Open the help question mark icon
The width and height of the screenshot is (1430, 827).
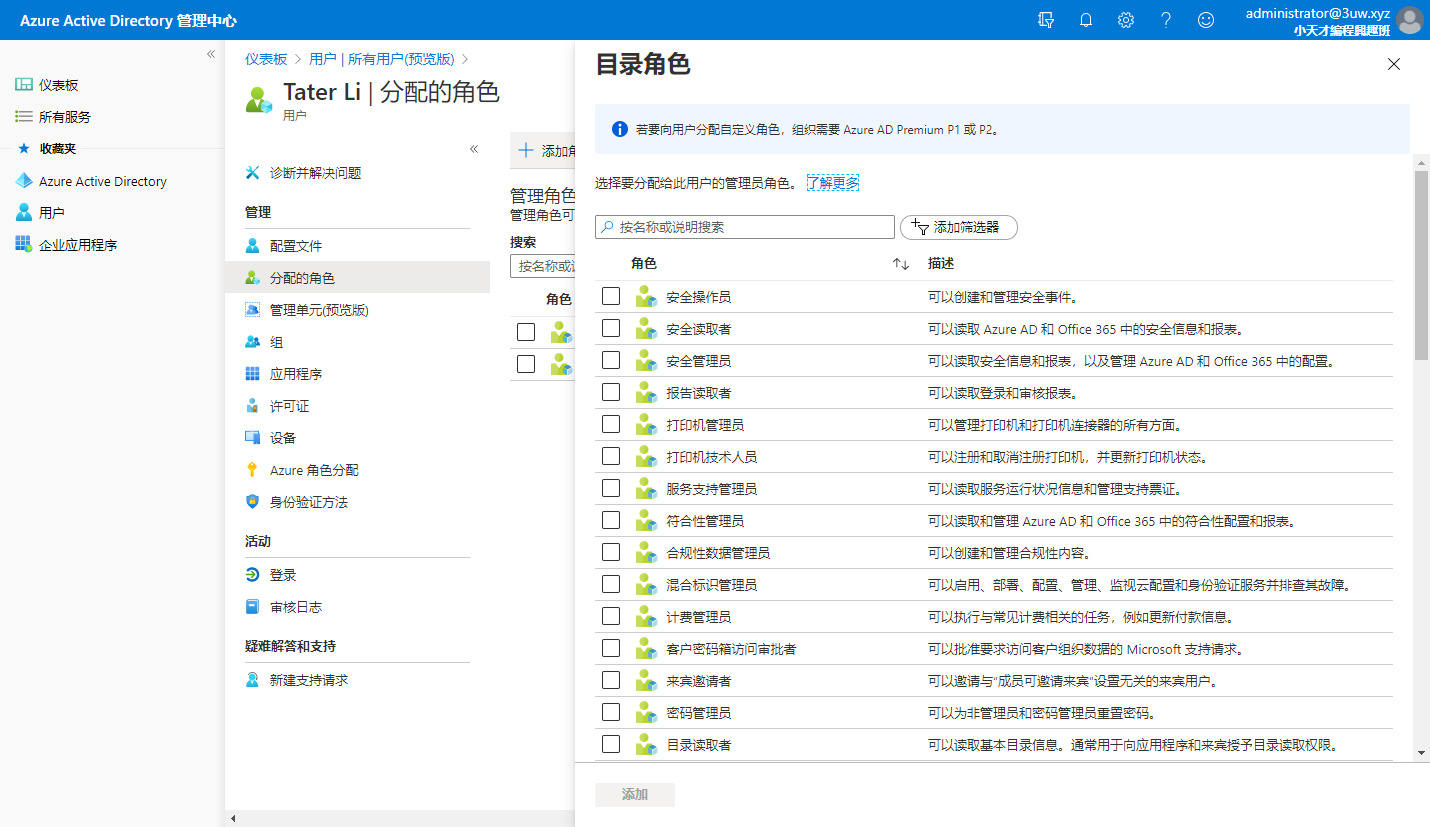(x=1166, y=20)
